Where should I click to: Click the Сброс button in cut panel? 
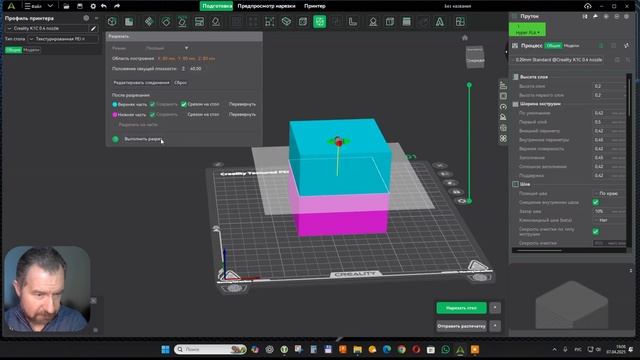(180, 82)
